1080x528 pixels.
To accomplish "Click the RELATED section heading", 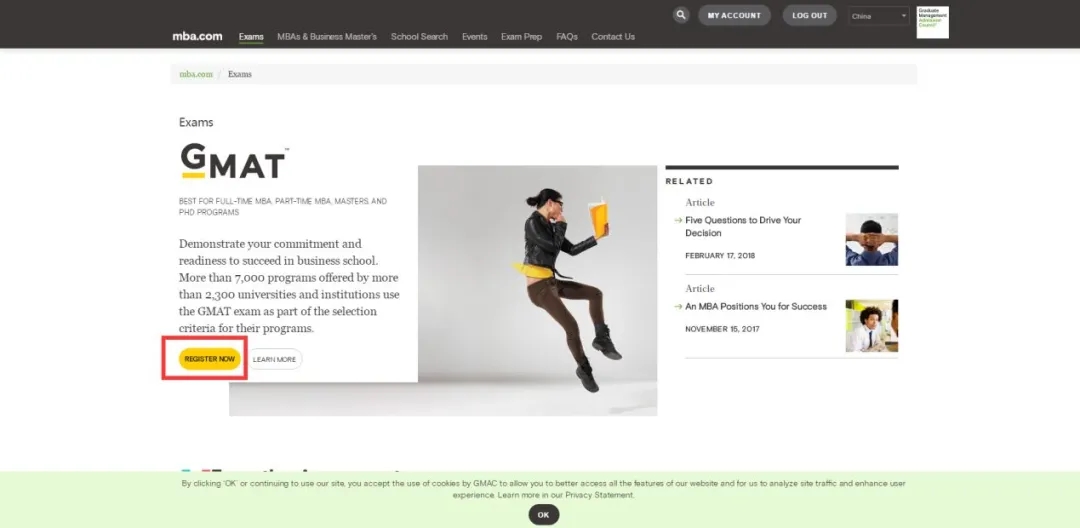I will (689, 181).
